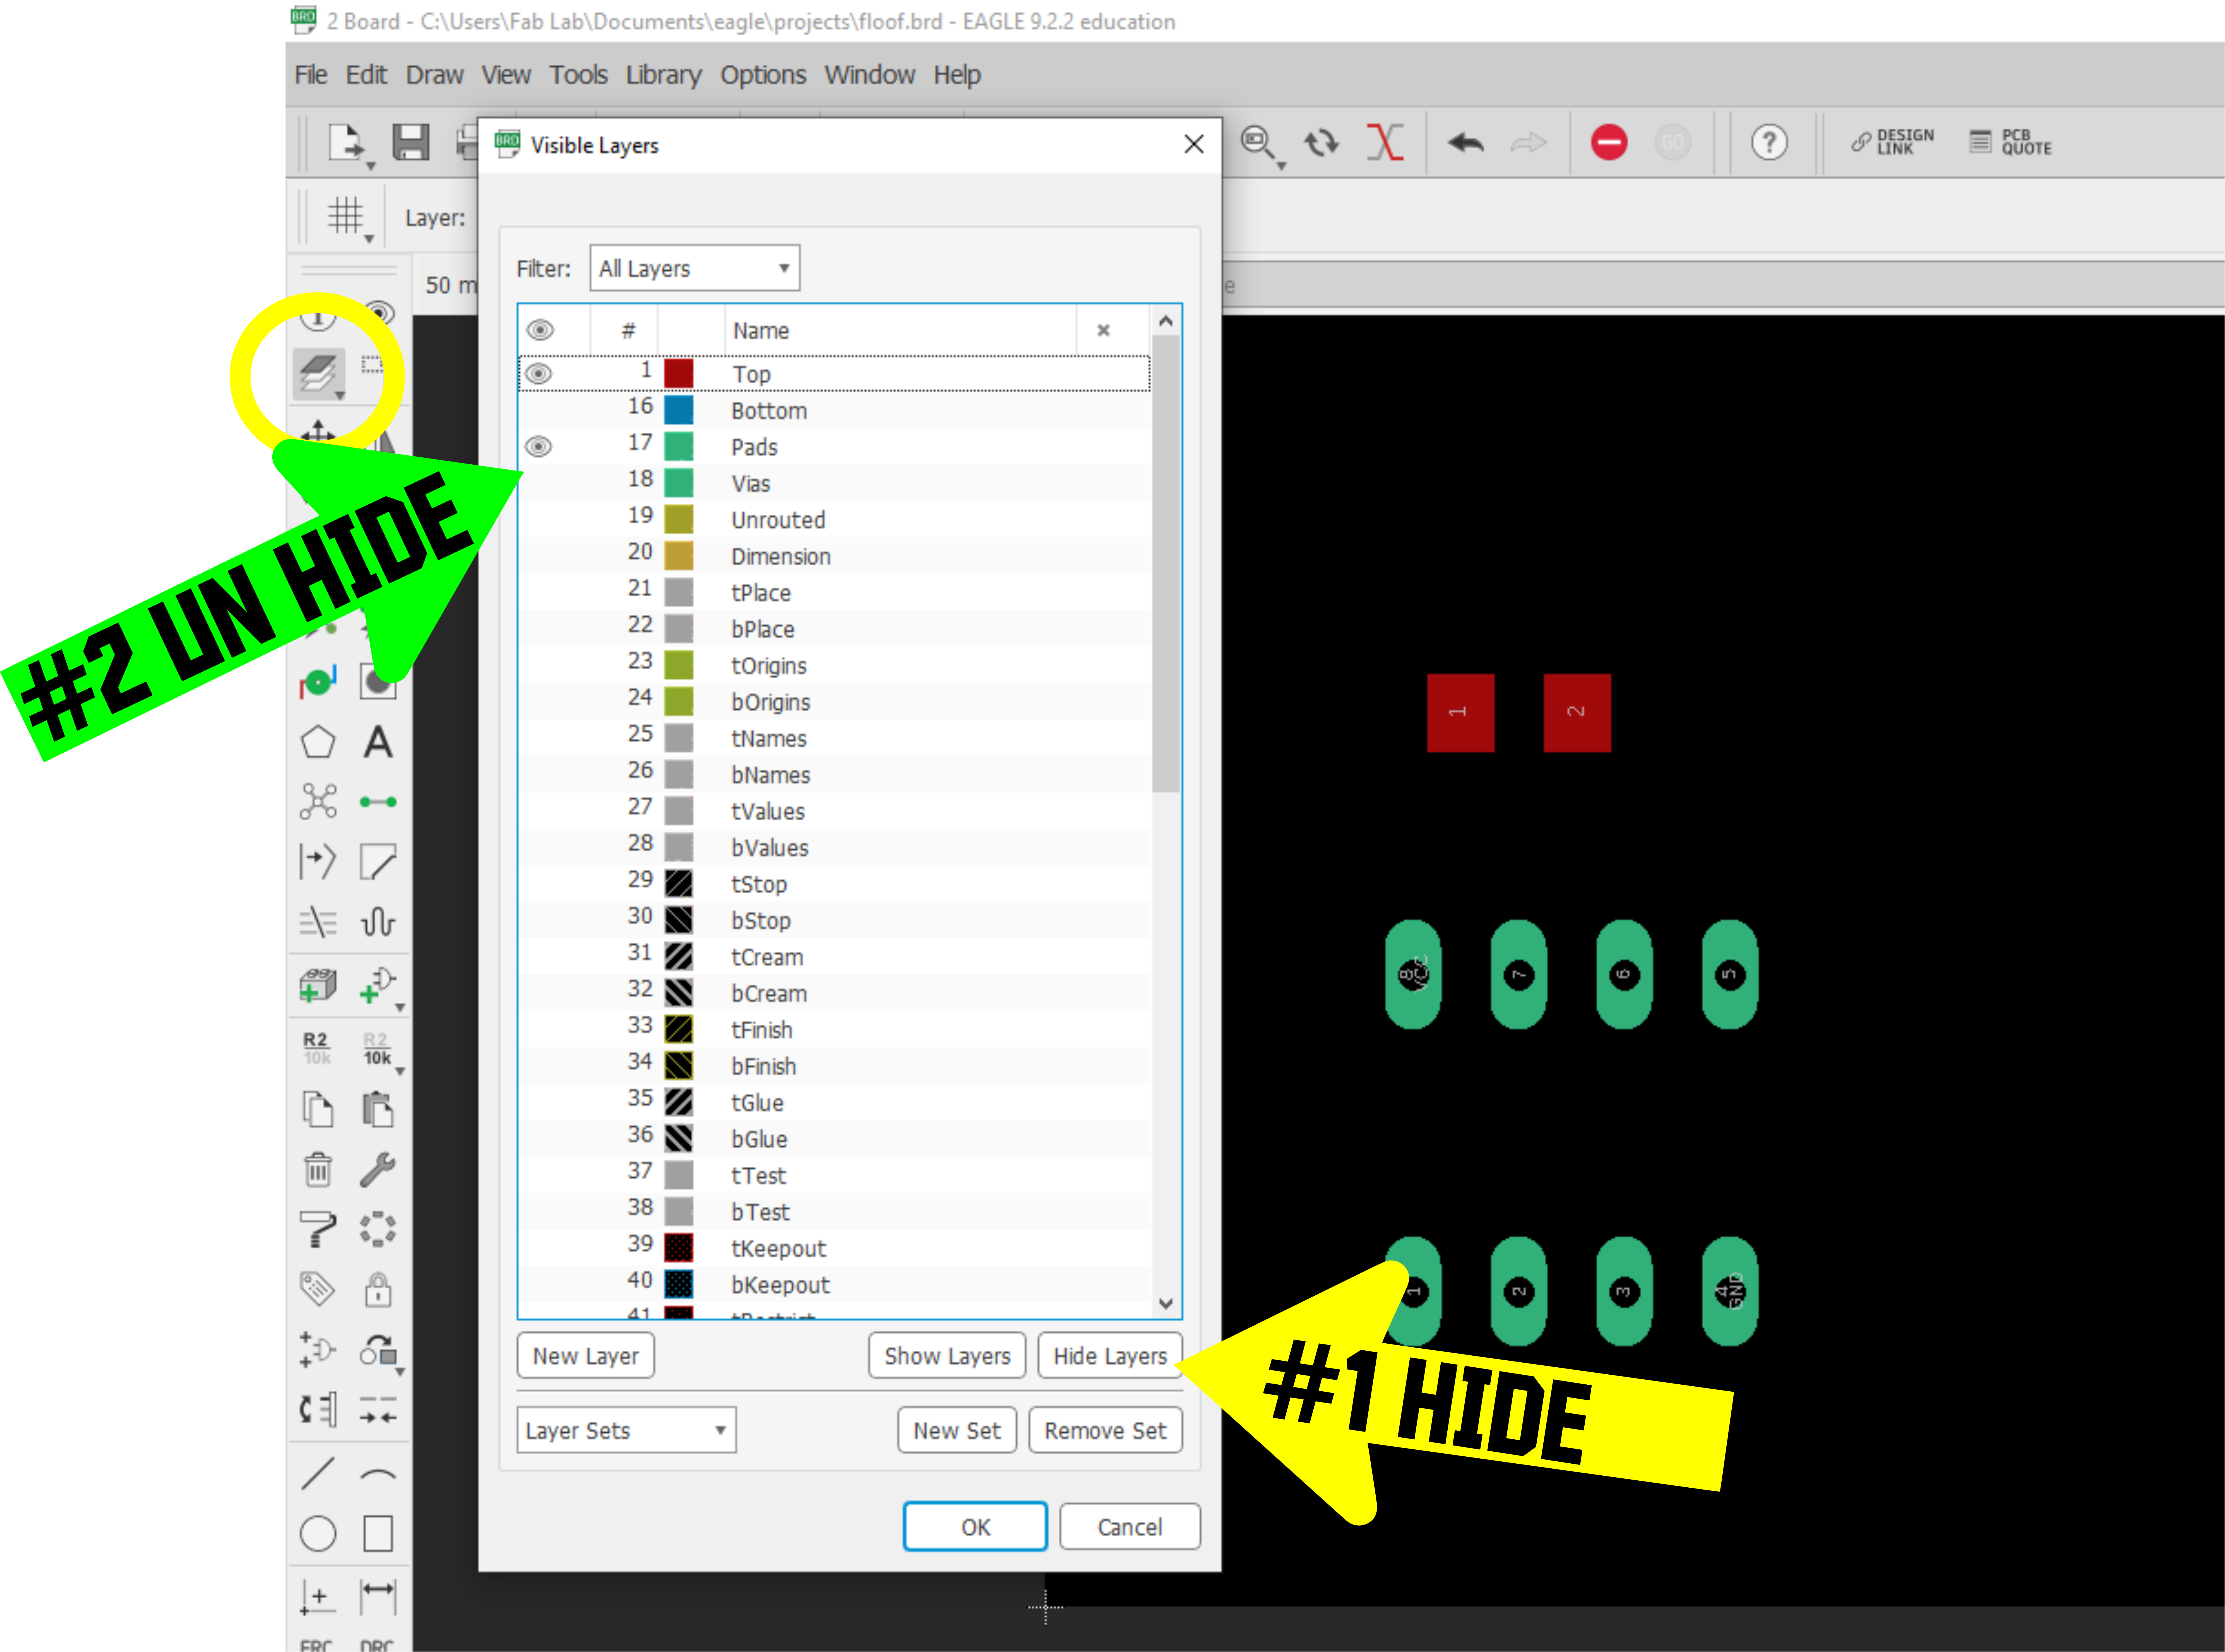The image size is (2225, 1652).
Task: Click the blue Bottom layer color swatch
Action: point(679,410)
